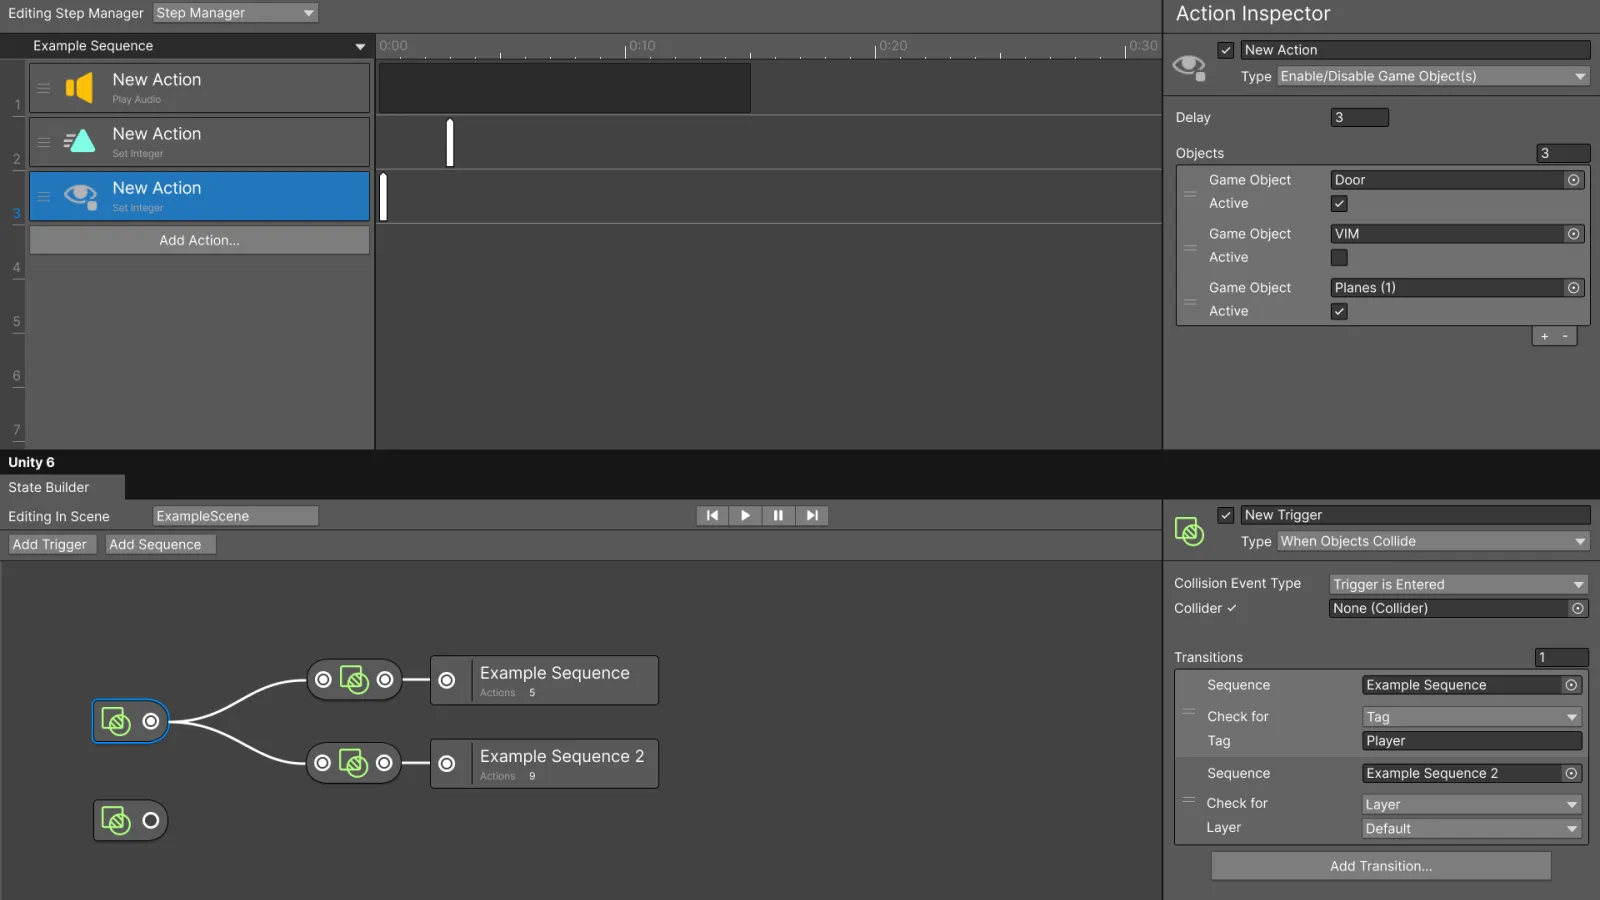This screenshot has width=1600, height=900.
Task: Open the Trigger is Entered dropdown
Action: click(1458, 585)
